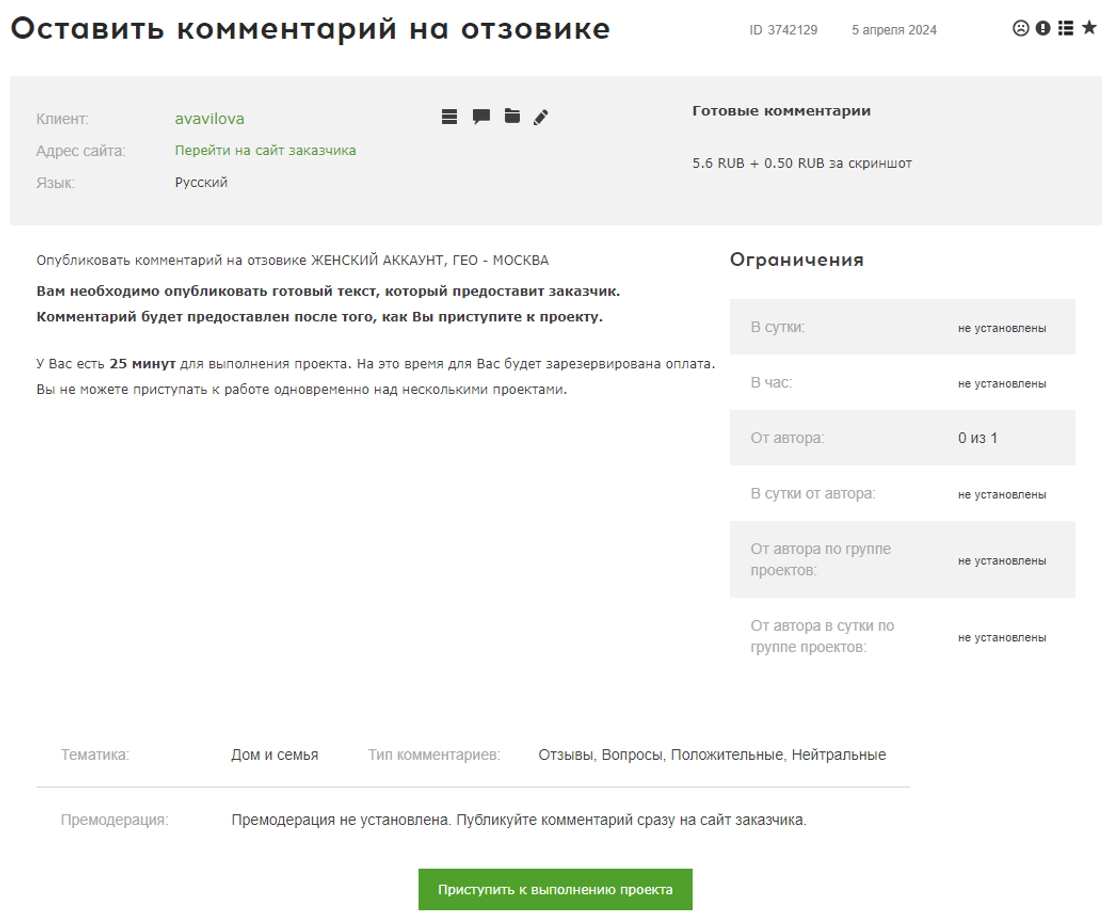Click the stacked lines icon beside client name

pos(449,117)
